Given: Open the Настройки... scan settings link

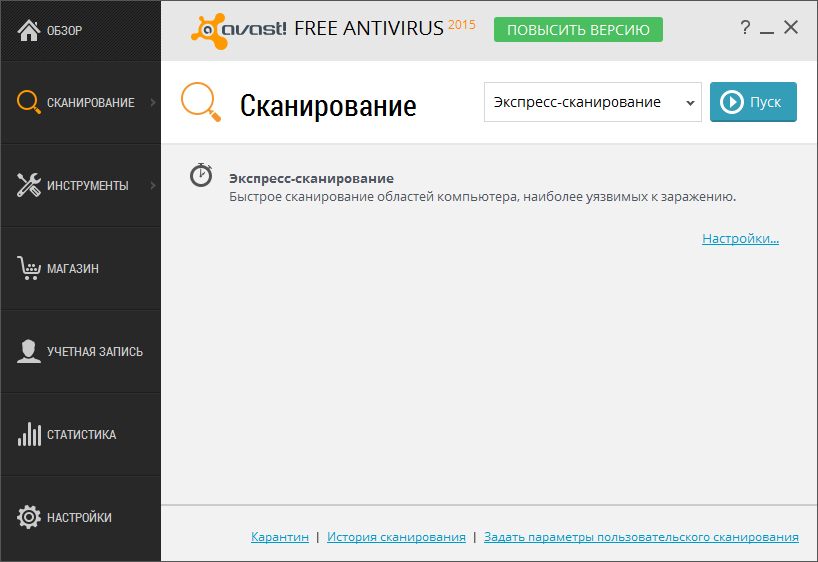Looking at the screenshot, I should (x=740, y=238).
